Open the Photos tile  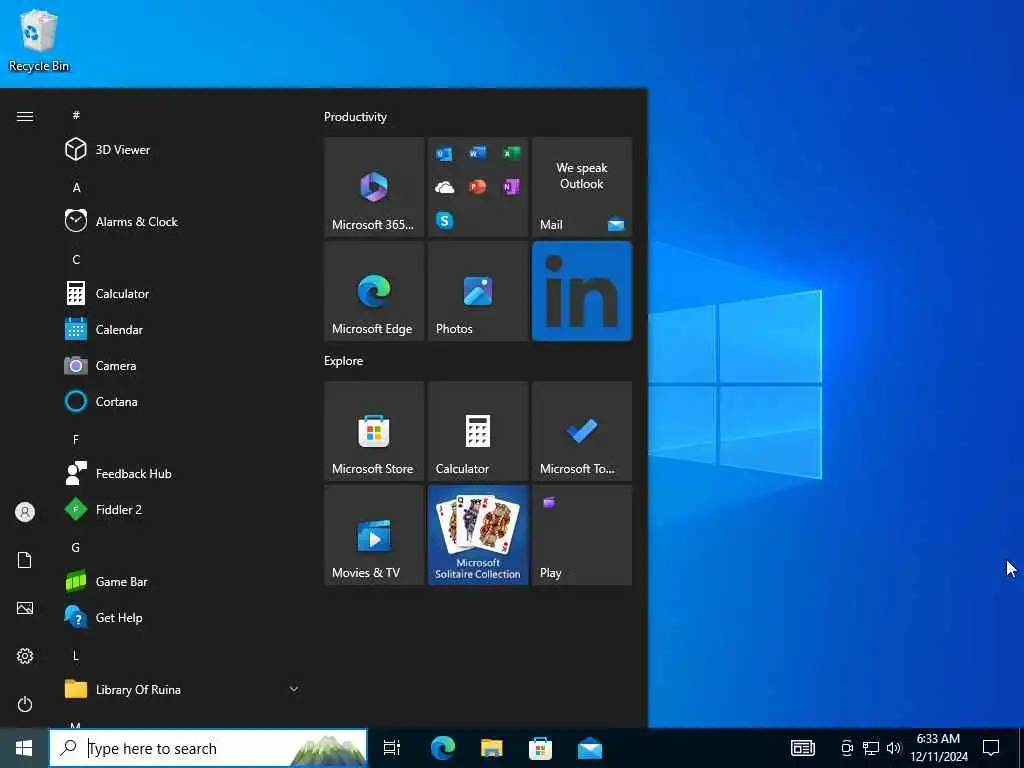click(x=478, y=291)
